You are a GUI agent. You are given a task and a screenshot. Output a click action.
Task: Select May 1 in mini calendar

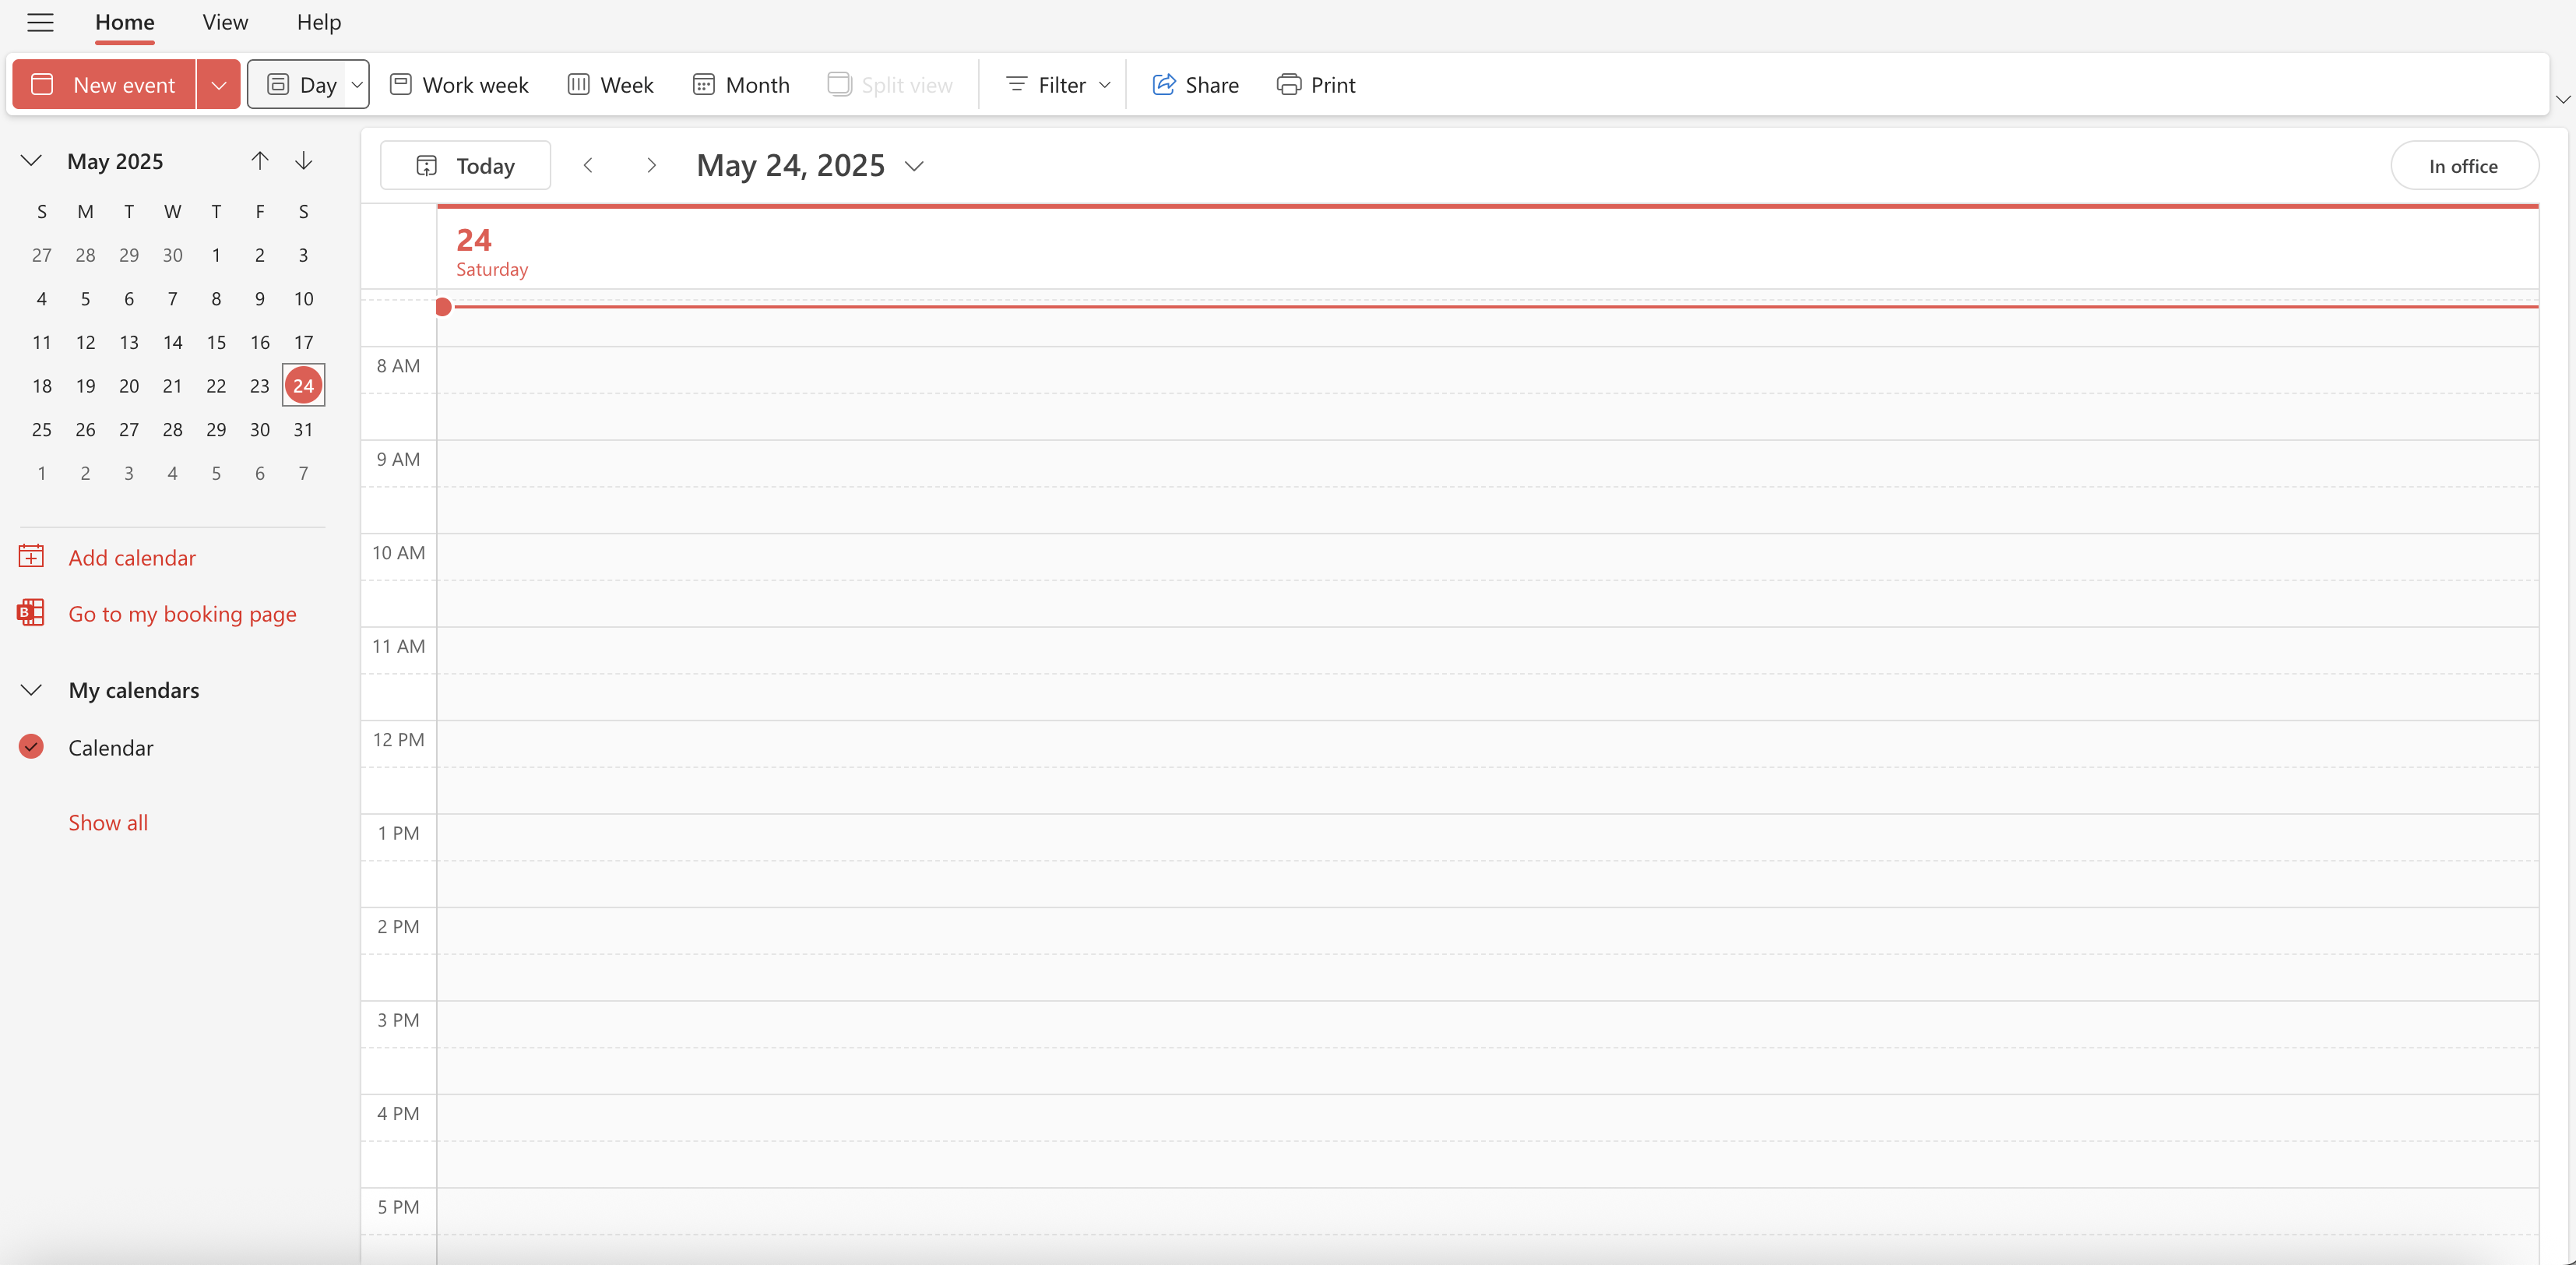pos(216,255)
